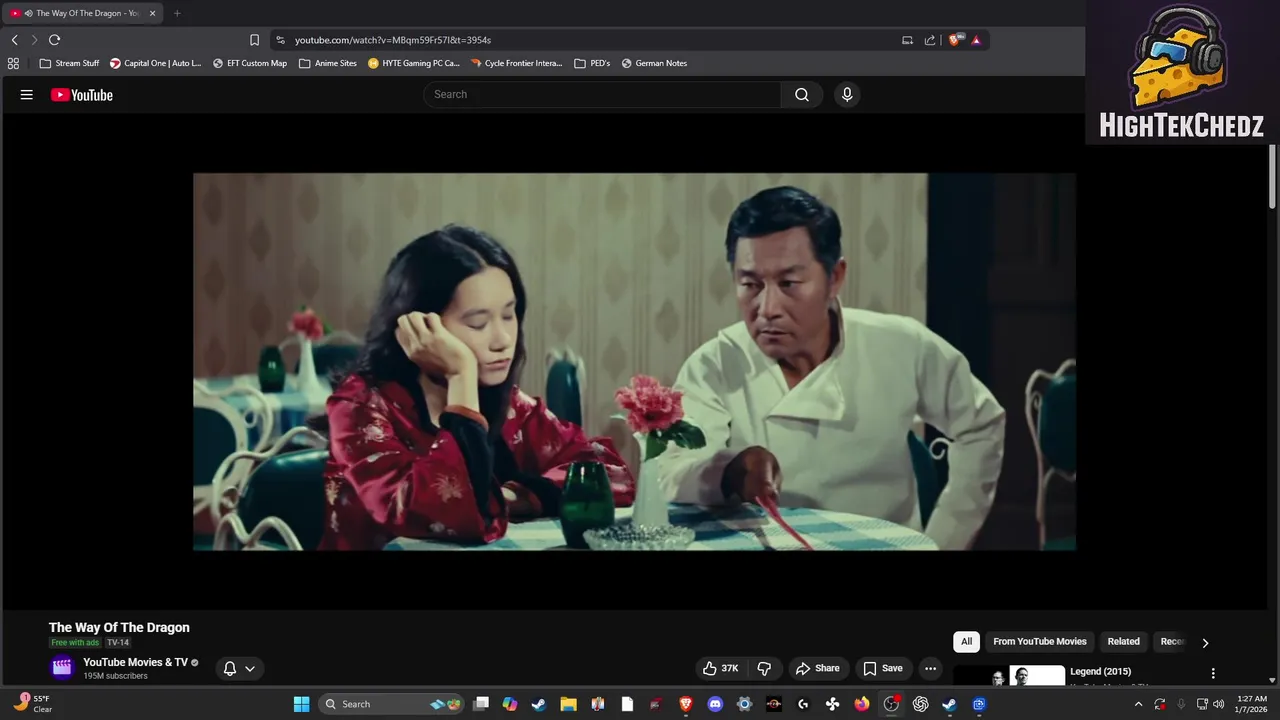Screen dimensions: 1280x720
Task: Bookmark this page icon
Action: click(x=254, y=40)
